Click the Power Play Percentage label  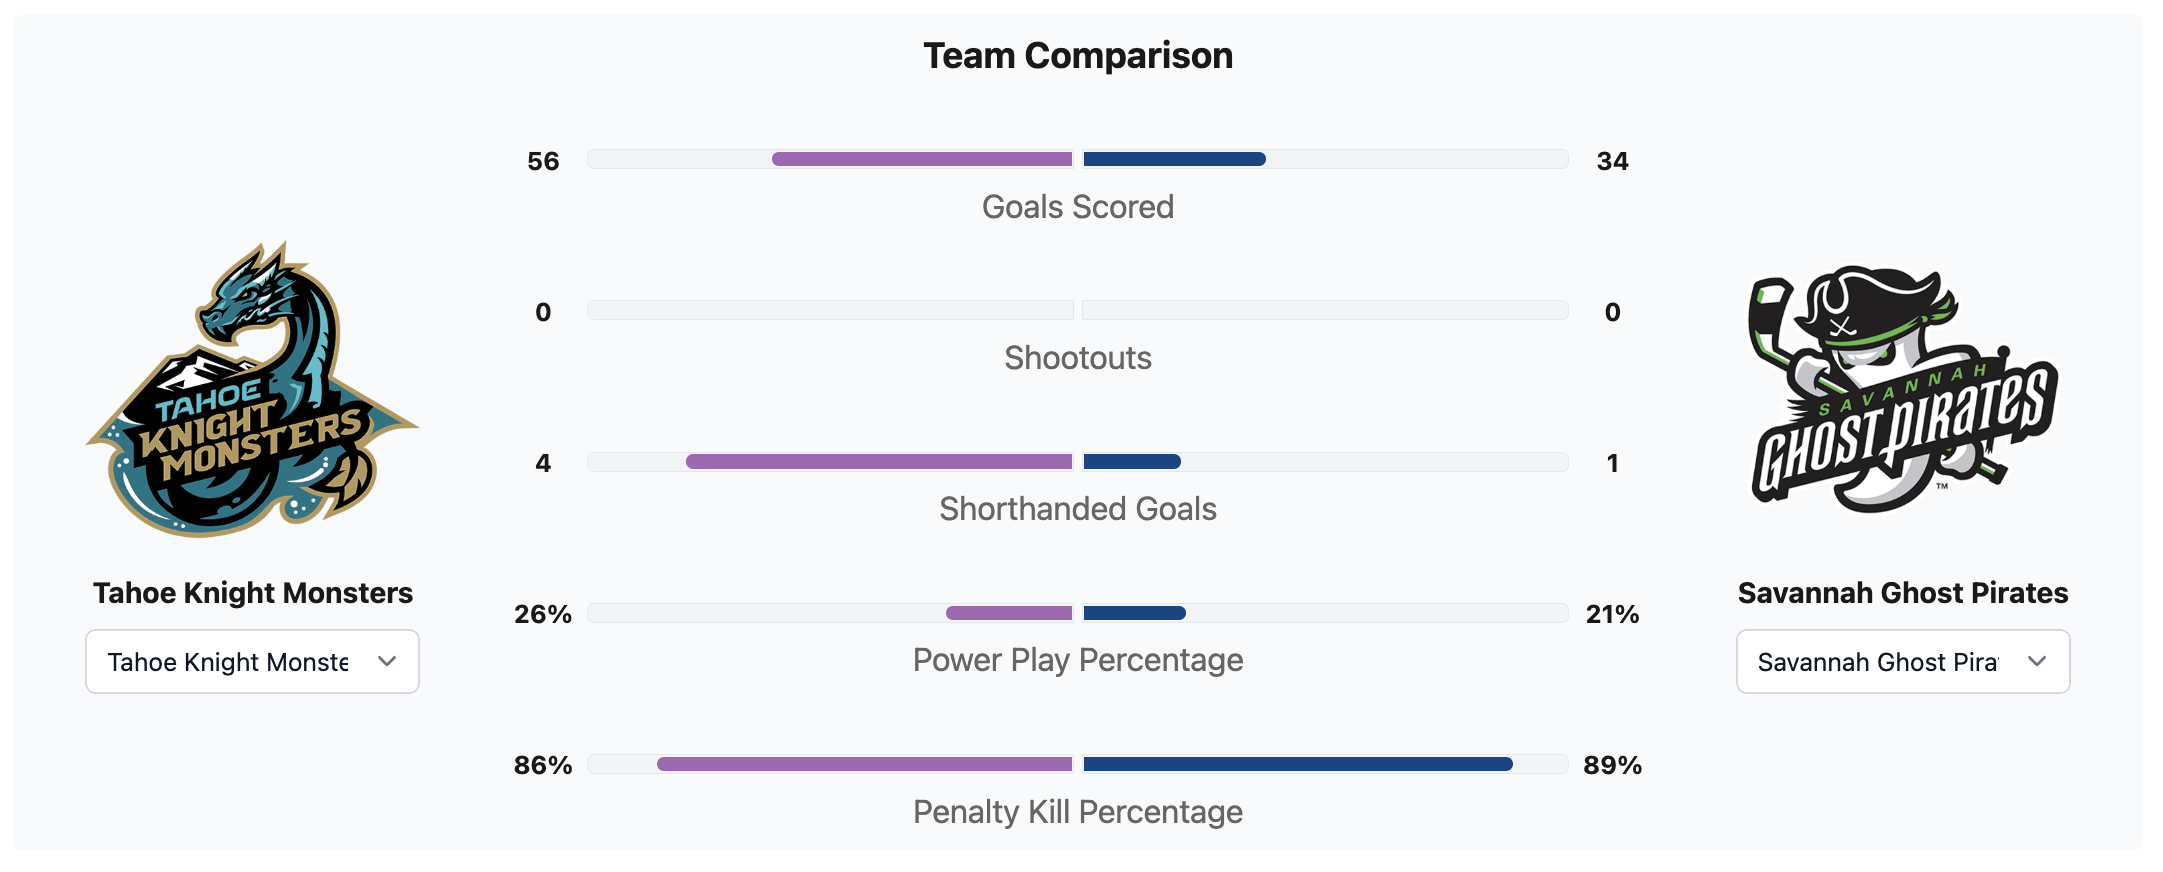click(1078, 660)
